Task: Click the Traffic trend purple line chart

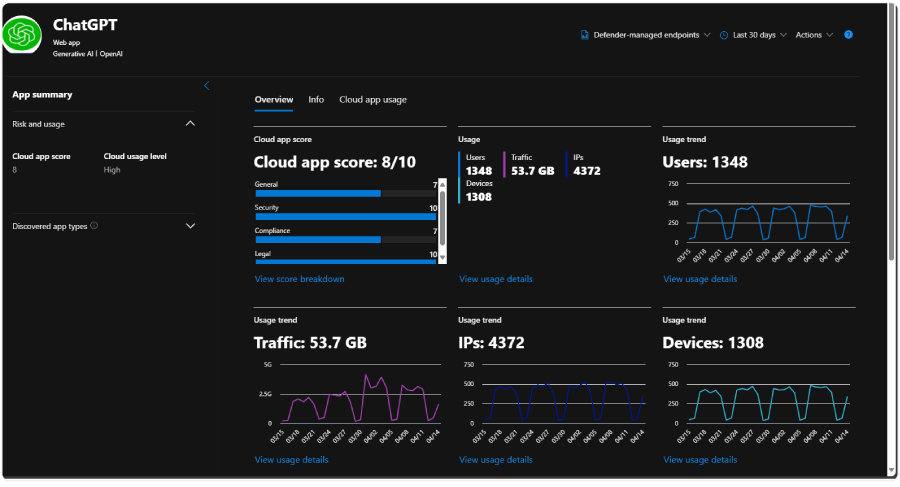Action: (360, 399)
